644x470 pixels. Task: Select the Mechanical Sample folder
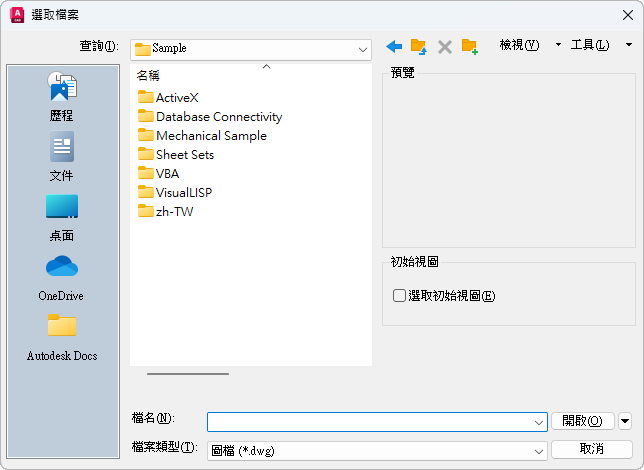[x=210, y=136]
